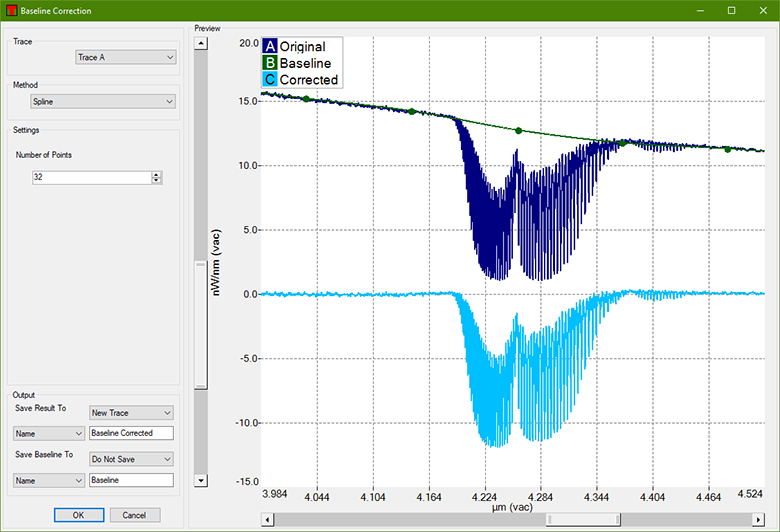This screenshot has height=532, width=780.
Task: Click the Corrected 'C' legend icon
Action: point(270,80)
